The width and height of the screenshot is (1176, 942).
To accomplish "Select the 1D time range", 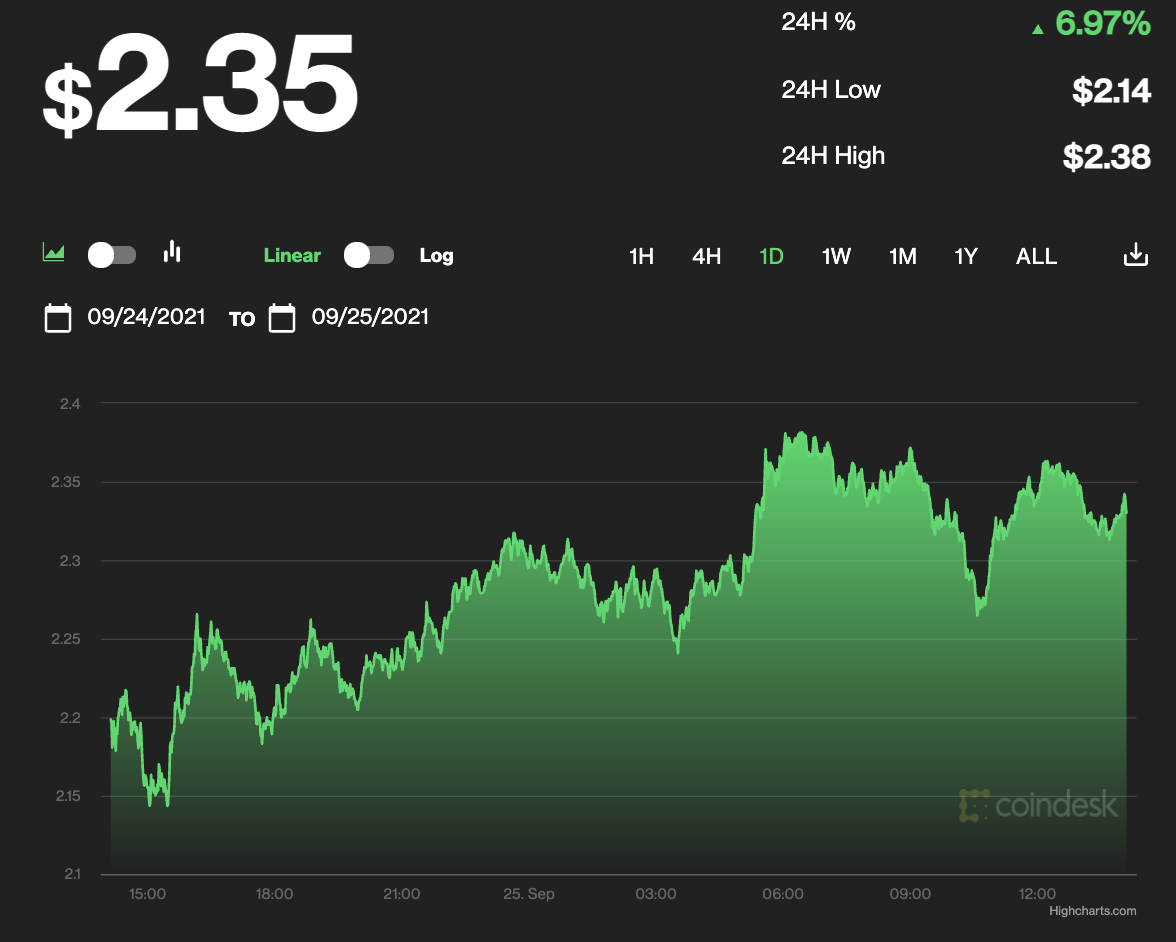I will click(x=771, y=256).
